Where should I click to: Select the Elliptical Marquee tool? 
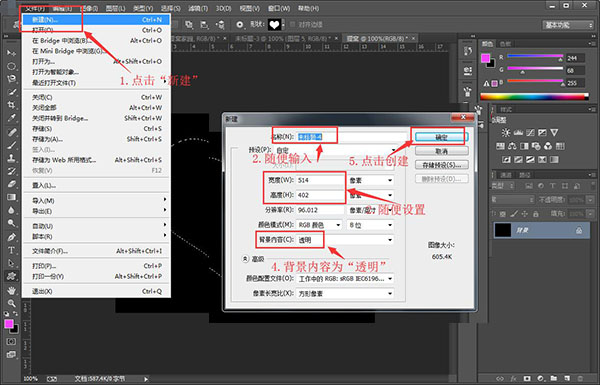11,66
